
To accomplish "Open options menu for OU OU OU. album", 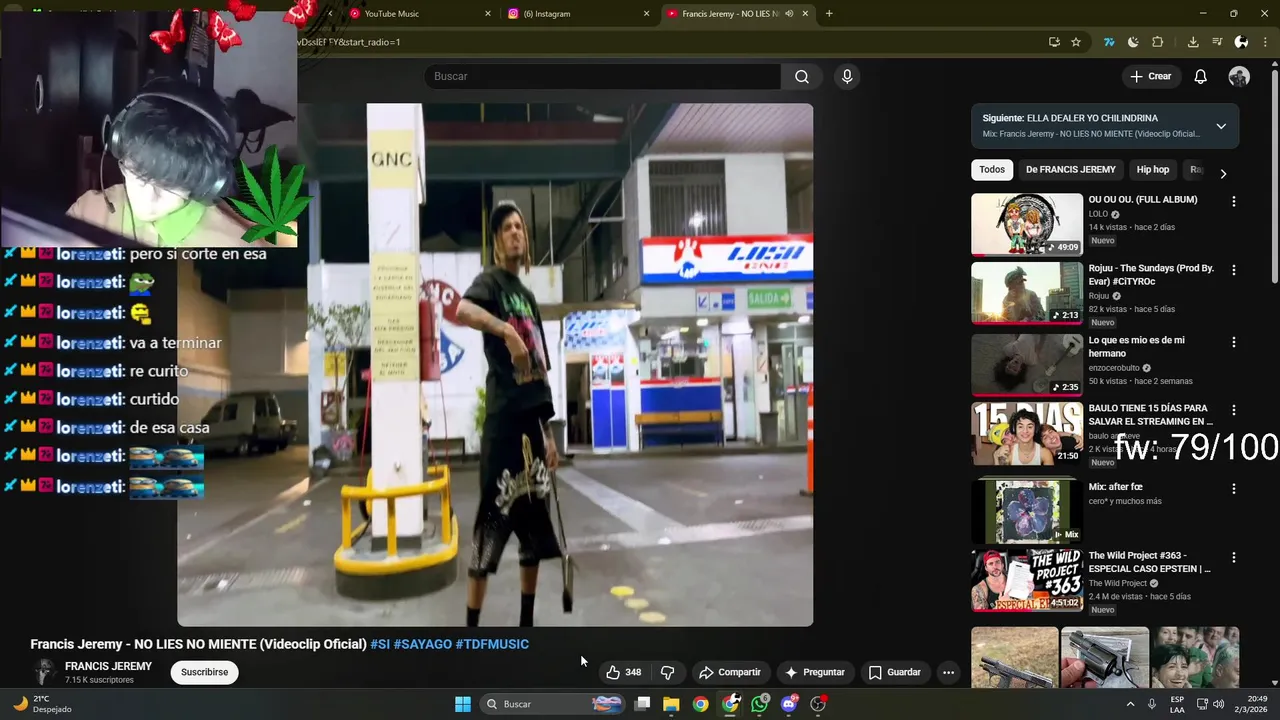I will (1233, 201).
